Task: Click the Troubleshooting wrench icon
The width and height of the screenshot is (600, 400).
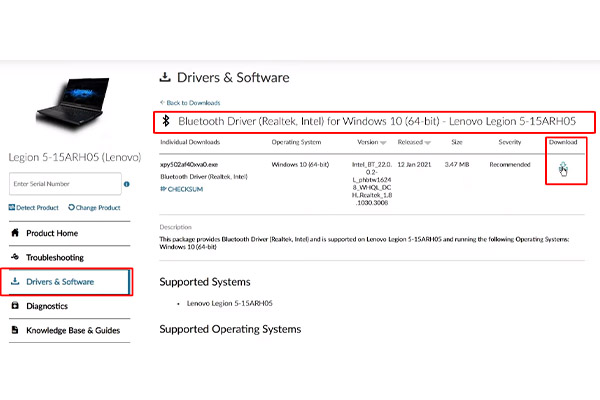Action: (15, 257)
